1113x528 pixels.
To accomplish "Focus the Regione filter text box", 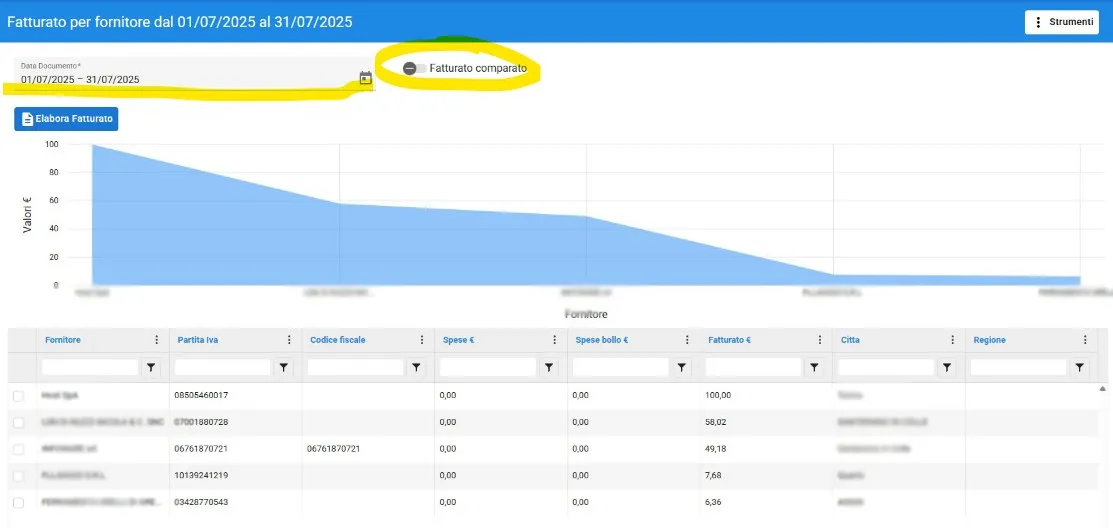I will point(1018,367).
